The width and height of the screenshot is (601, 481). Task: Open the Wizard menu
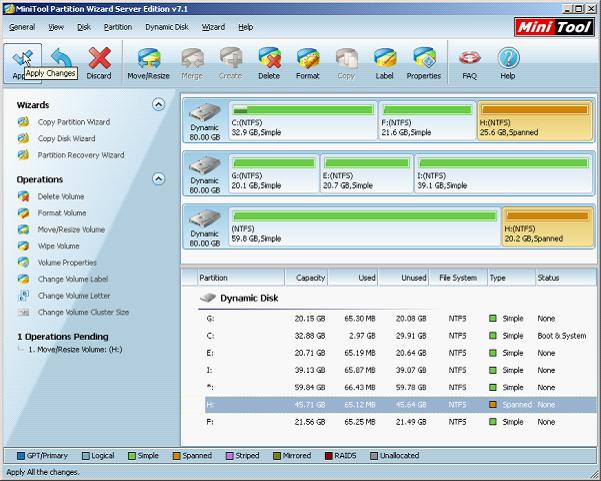pyautogui.click(x=213, y=27)
